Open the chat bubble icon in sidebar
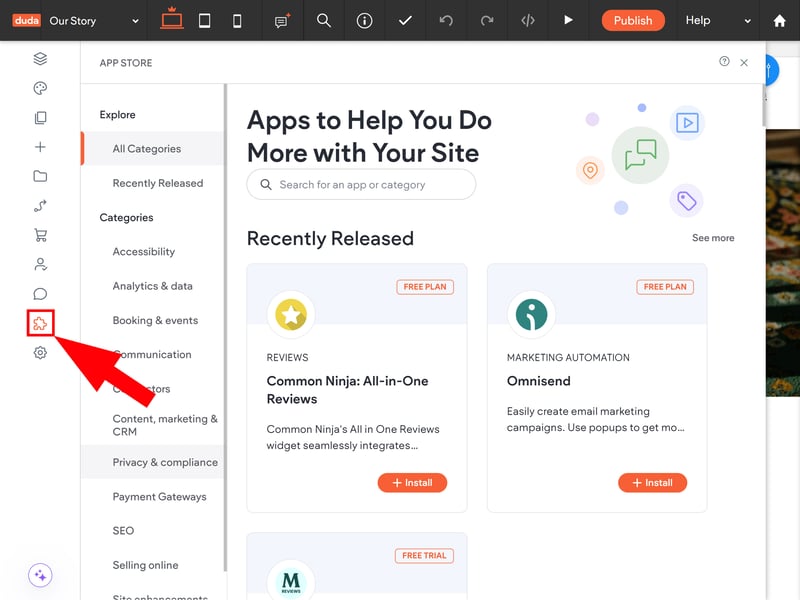 [x=40, y=294]
